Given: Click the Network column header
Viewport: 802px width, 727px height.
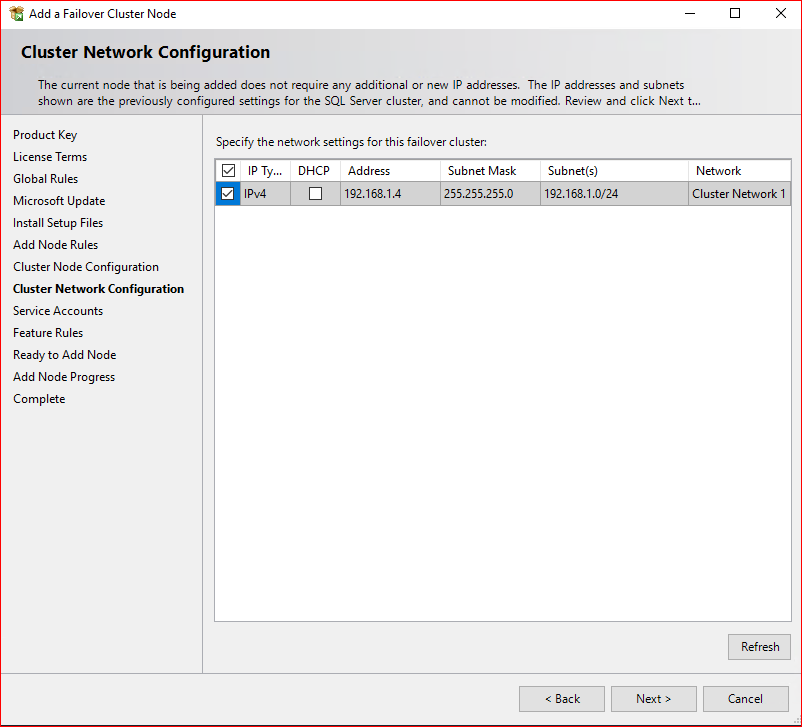Looking at the screenshot, I should pos(739,170).
